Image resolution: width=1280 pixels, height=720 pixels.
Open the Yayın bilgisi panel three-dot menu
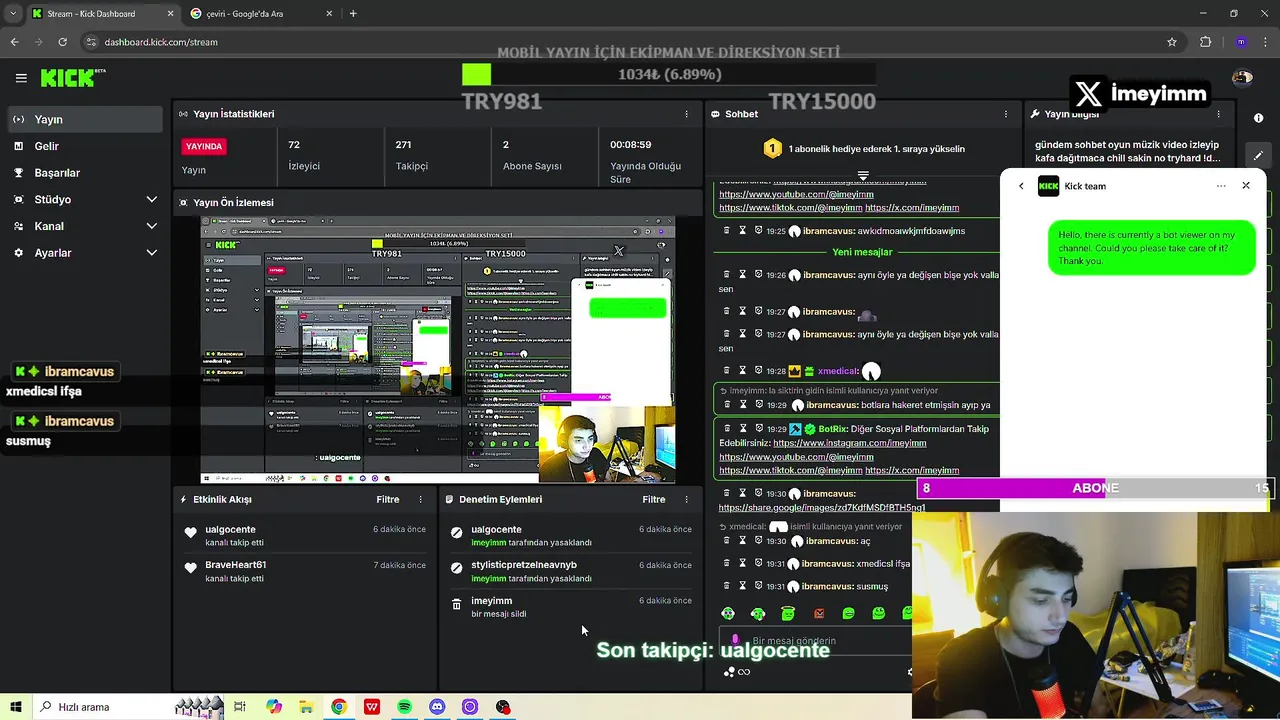tap(1218, 114)
